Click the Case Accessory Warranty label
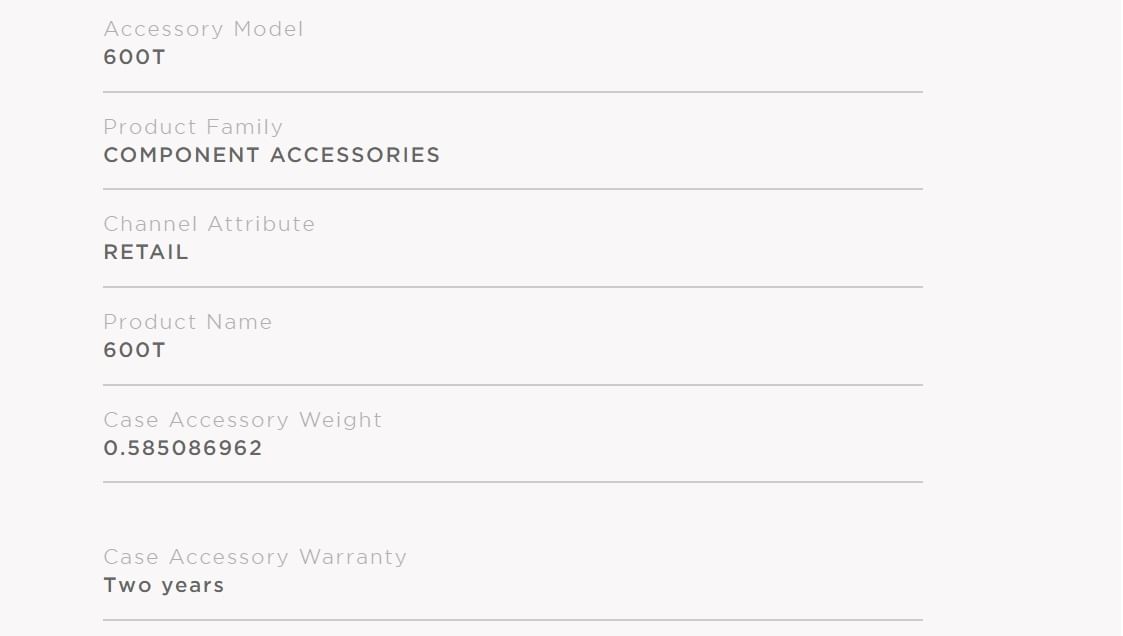The height and width of the screenshot is (636, 1123). [255, 556]
